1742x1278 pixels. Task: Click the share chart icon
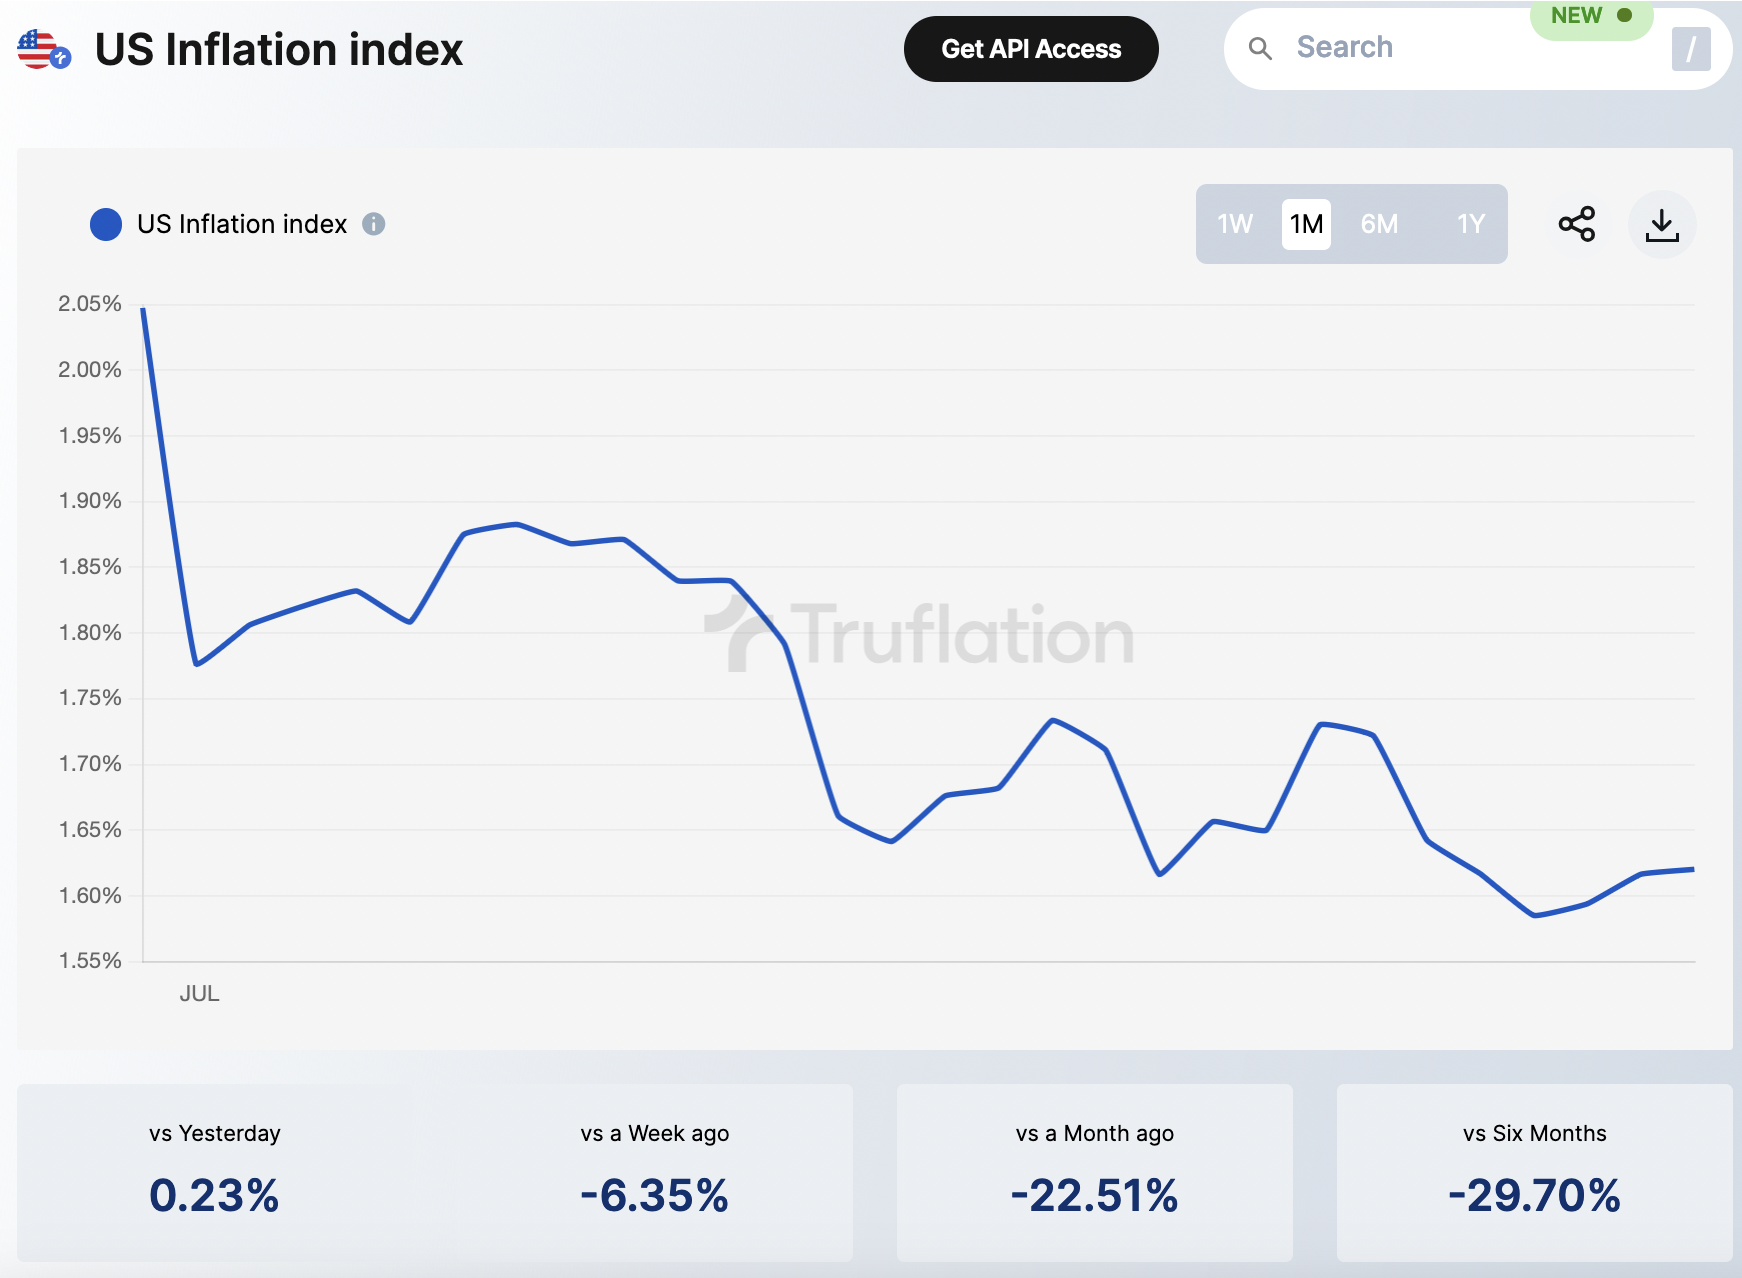pos(1577,224)
